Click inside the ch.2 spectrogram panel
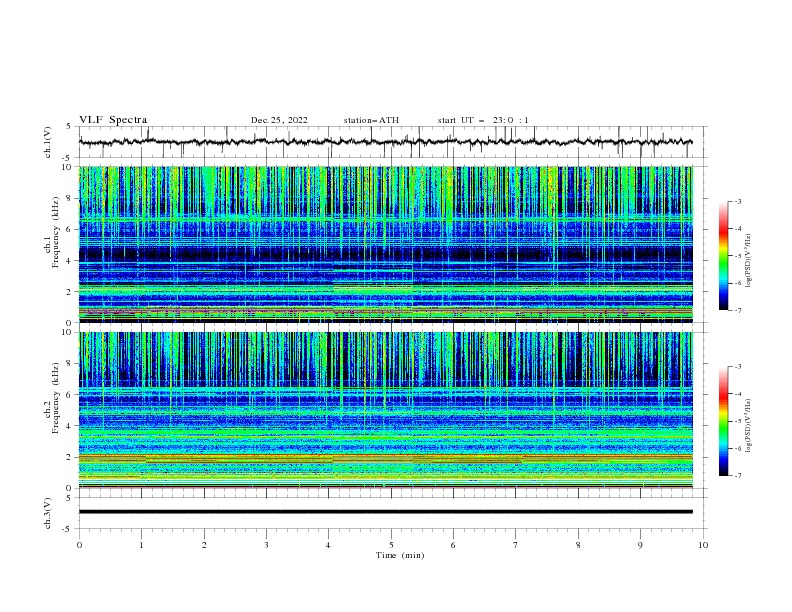The image size is (792, 612). 385,410
